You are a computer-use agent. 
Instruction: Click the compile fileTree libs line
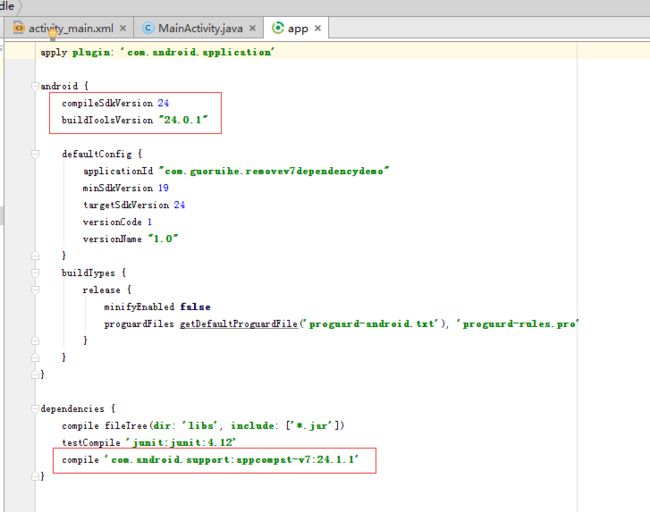click(203, 426)
